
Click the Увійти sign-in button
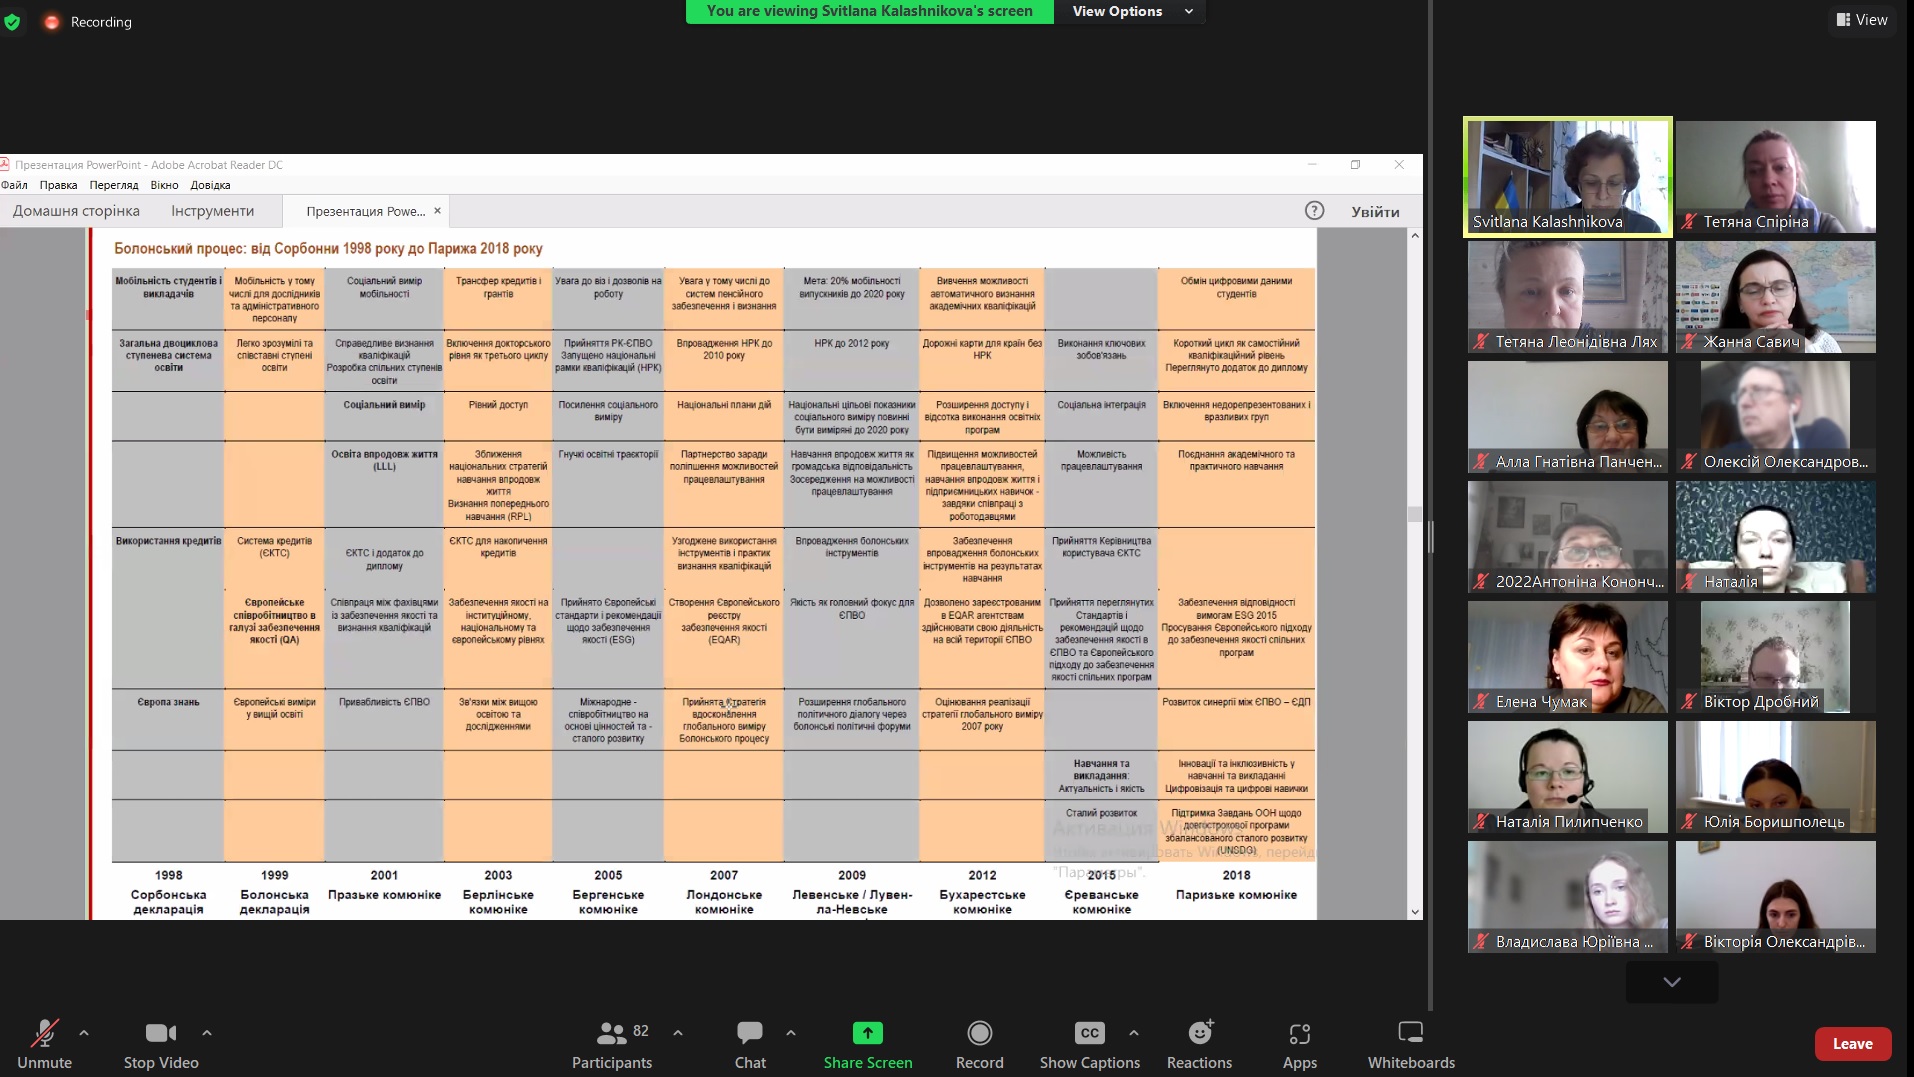click(x=1375, y=211)
